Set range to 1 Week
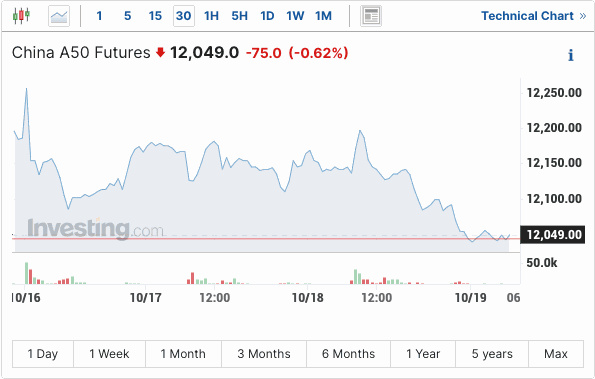The image size is (595, 379). pos(109,354)
